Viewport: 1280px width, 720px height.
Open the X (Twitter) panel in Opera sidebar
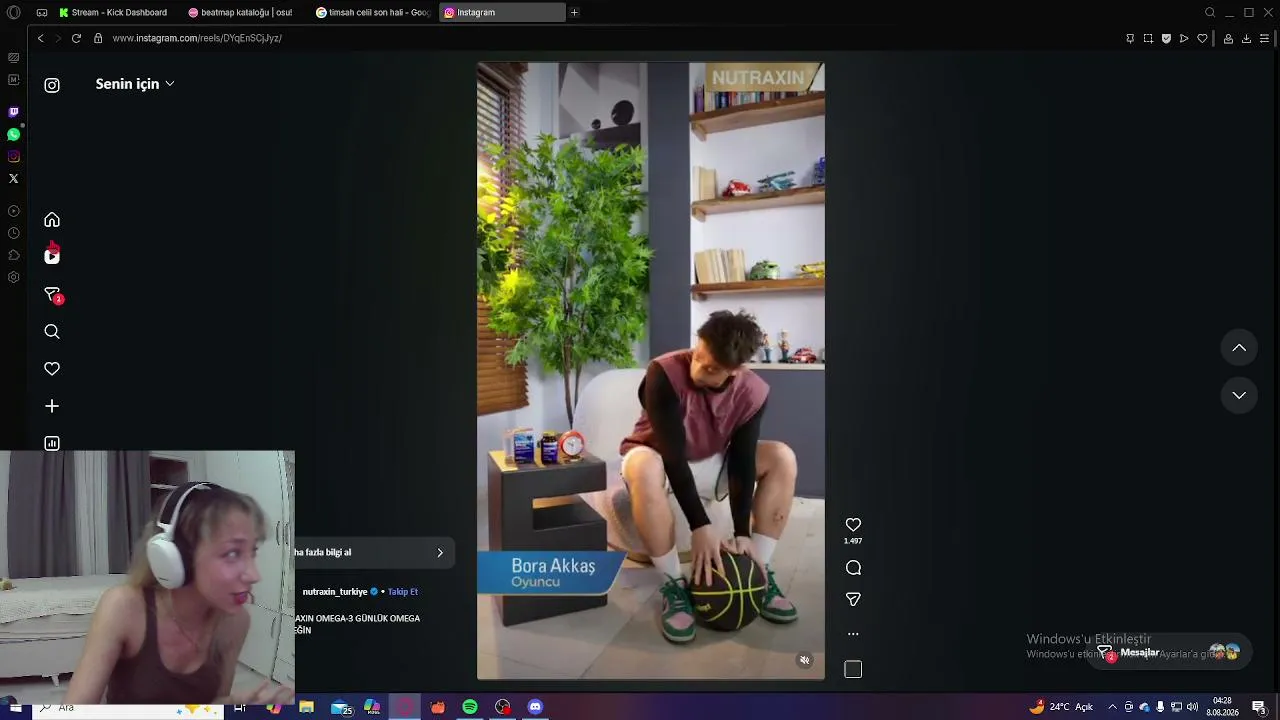coord(13,178)
